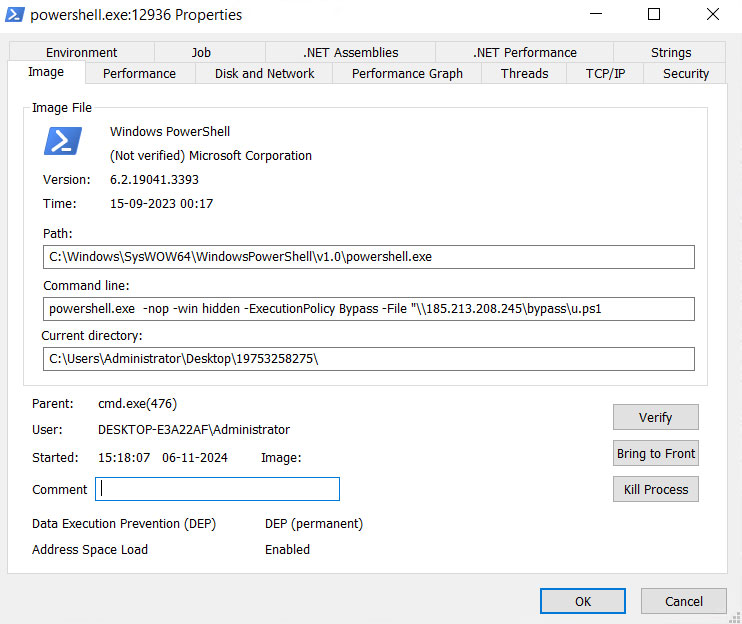The image size is (742, 624).
Task: Click the user DESKTOP-E3A22AF\Administrator text
Action: pos(194,430)
